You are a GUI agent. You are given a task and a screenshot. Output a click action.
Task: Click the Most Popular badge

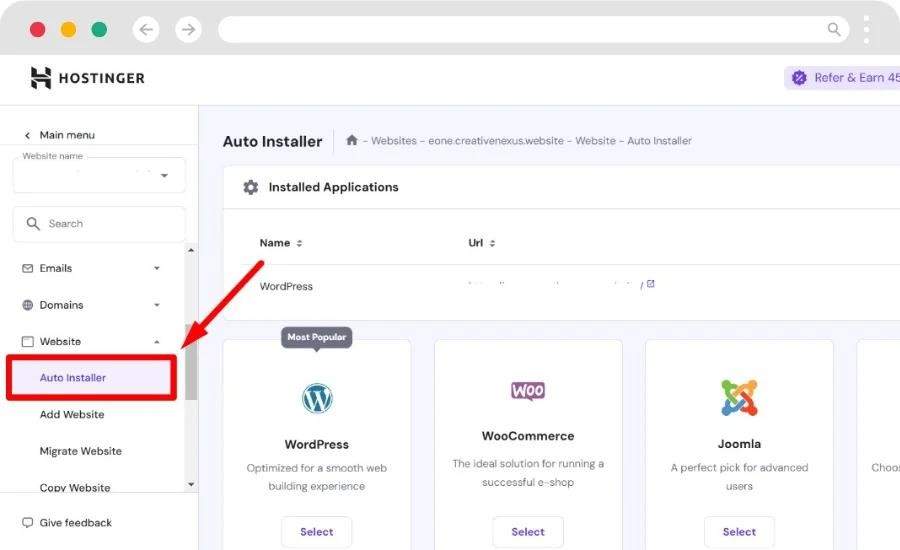point(316,337)
